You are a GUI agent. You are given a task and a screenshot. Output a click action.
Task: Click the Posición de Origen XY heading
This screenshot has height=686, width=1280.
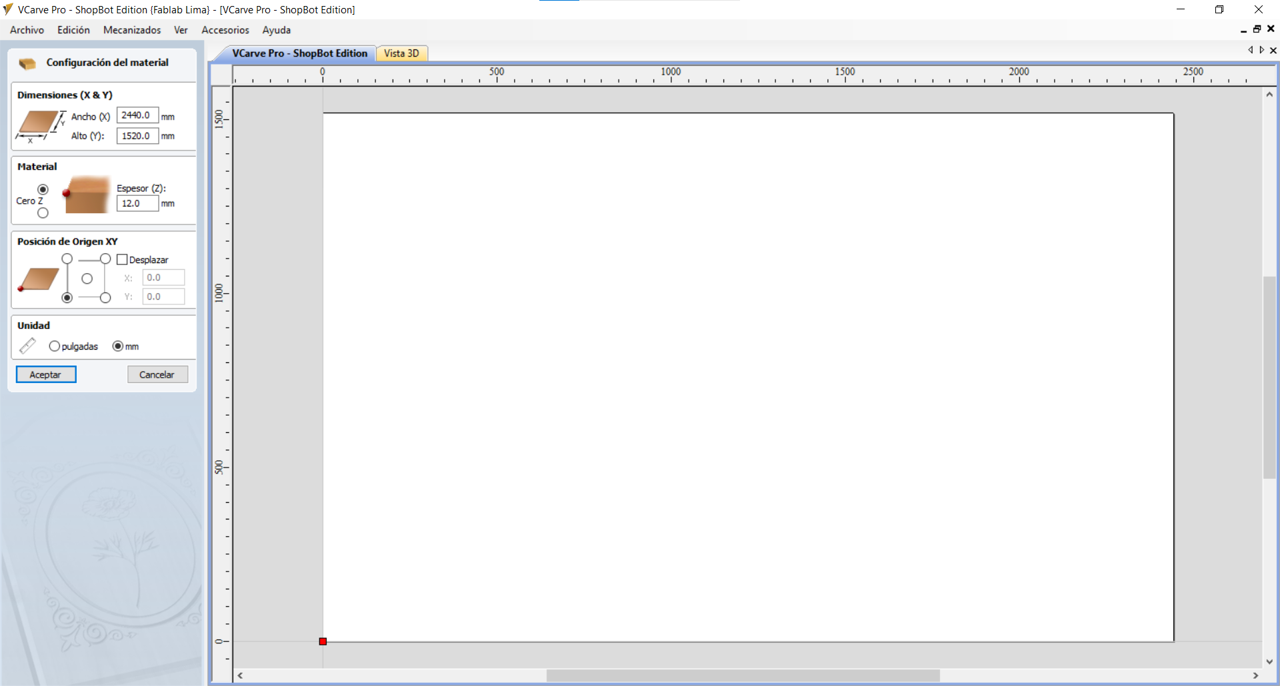[x=67, y=241]
